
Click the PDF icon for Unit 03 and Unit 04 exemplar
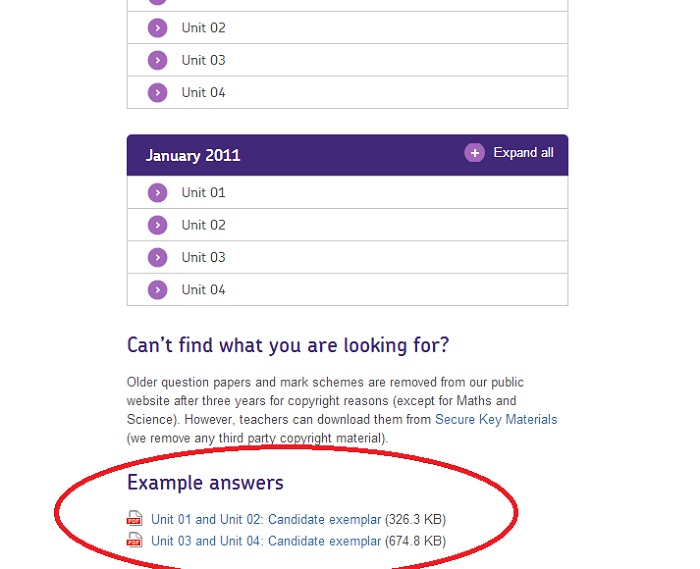[135, 541]
